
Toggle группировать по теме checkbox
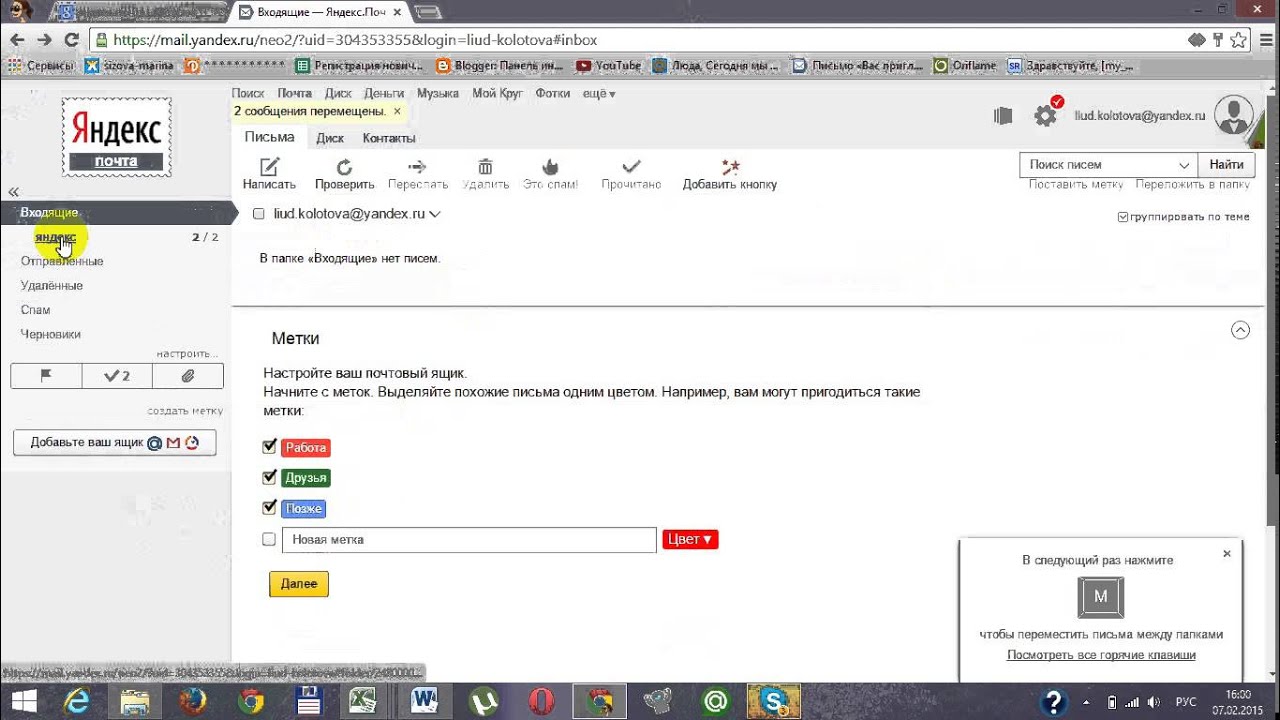pyautogui.click(x=1123, y=217)
